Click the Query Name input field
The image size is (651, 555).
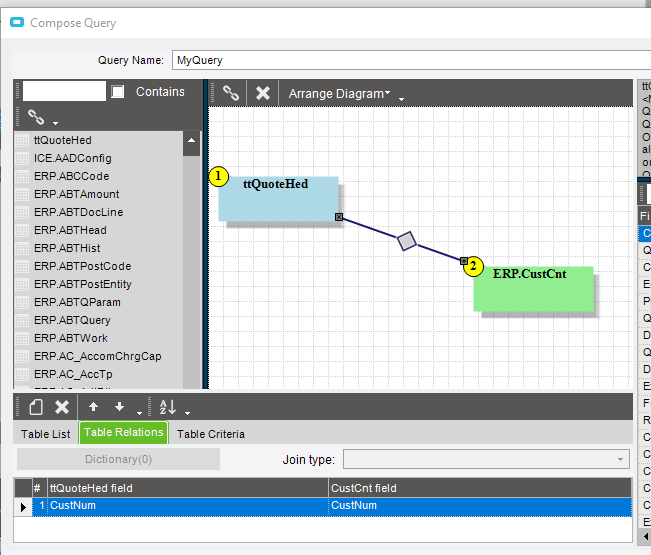click(411, 60)
